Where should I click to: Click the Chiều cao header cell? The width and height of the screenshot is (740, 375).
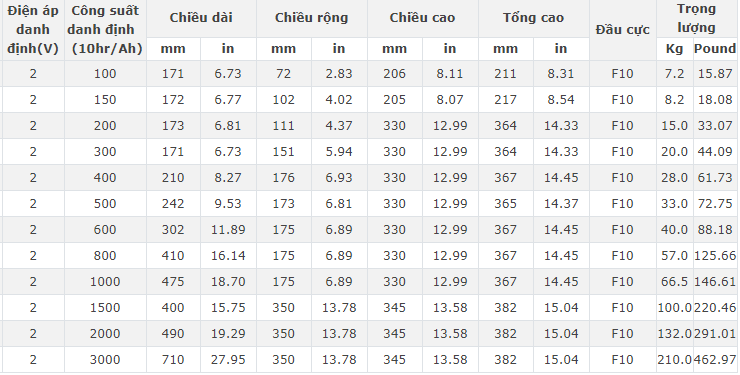click(422, 18)
